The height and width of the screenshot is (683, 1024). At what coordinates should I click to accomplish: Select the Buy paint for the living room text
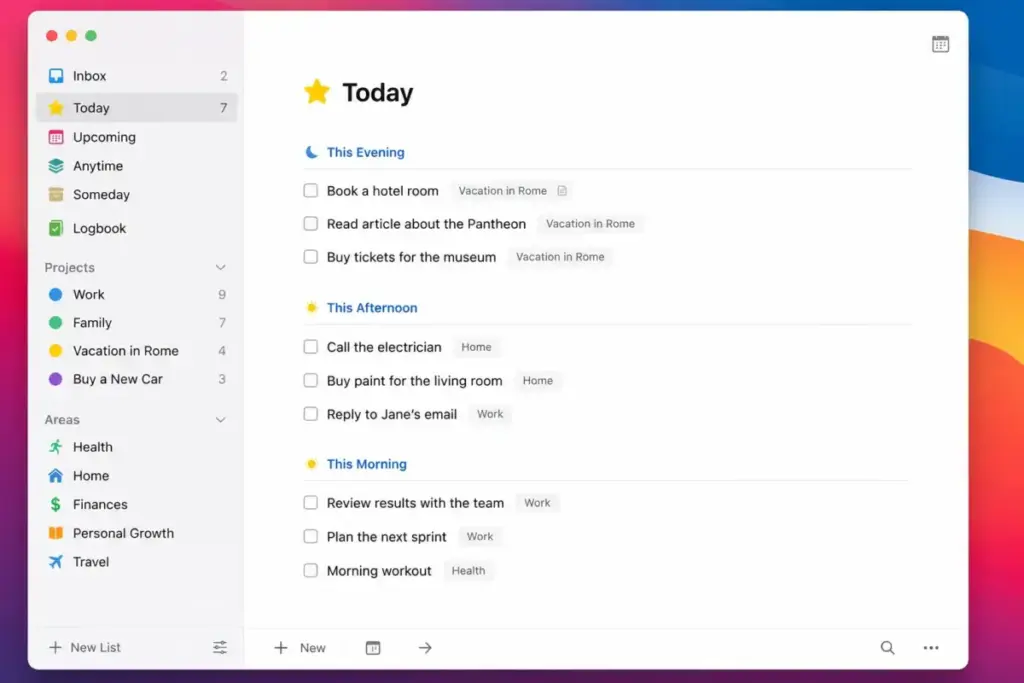coord(415,381)
